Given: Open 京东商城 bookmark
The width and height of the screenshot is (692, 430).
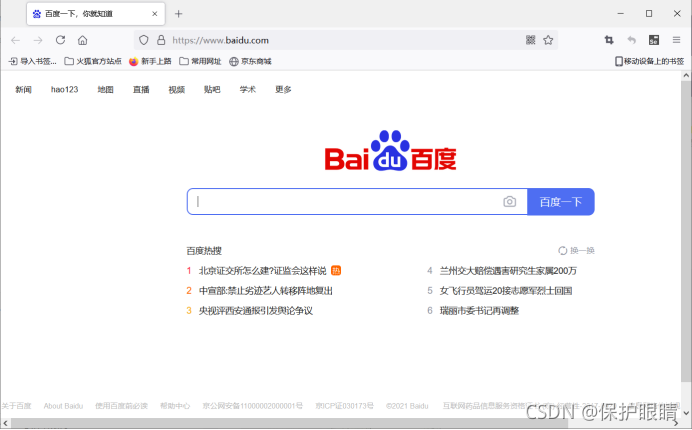Looking at the screenshot, I should click(x=250, y=61).
